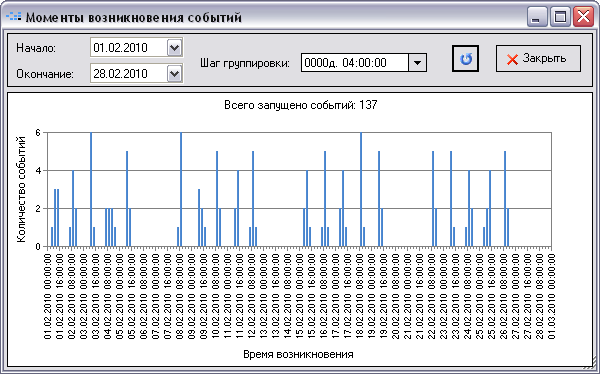Close the window with red X button

584,17
